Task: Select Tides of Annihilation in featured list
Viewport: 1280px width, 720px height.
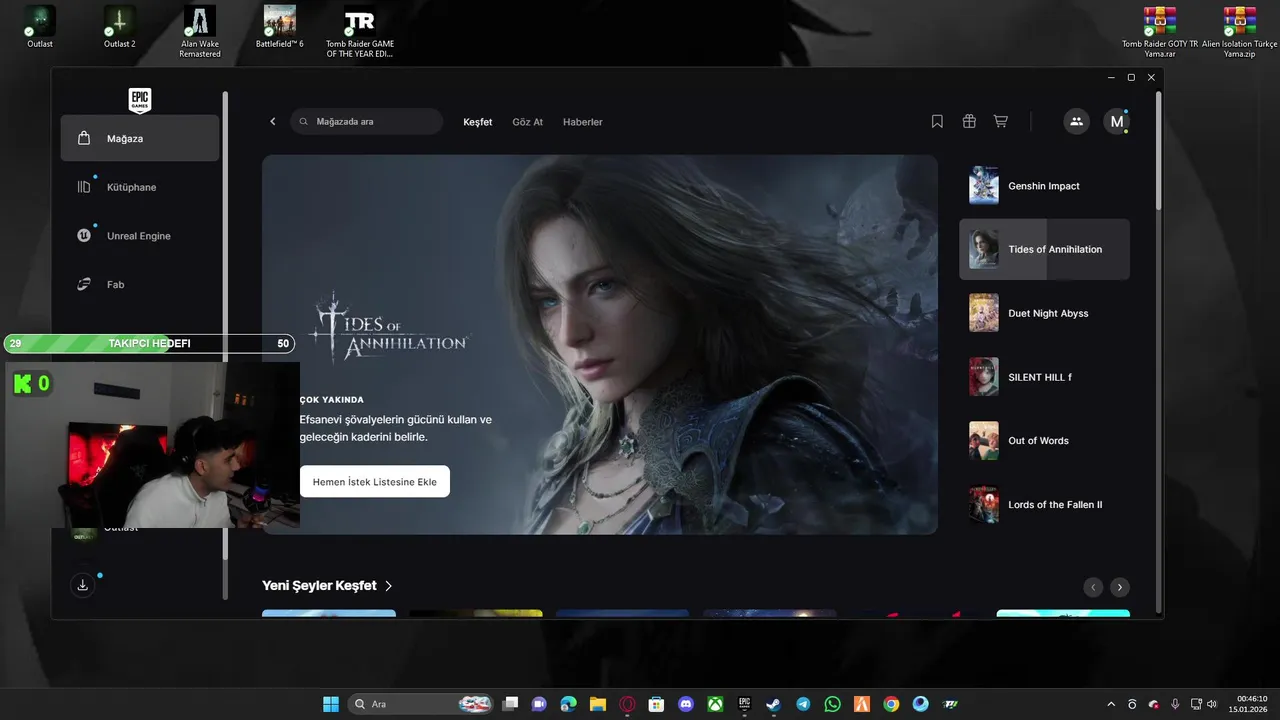Action: (x=1044, y=249)
